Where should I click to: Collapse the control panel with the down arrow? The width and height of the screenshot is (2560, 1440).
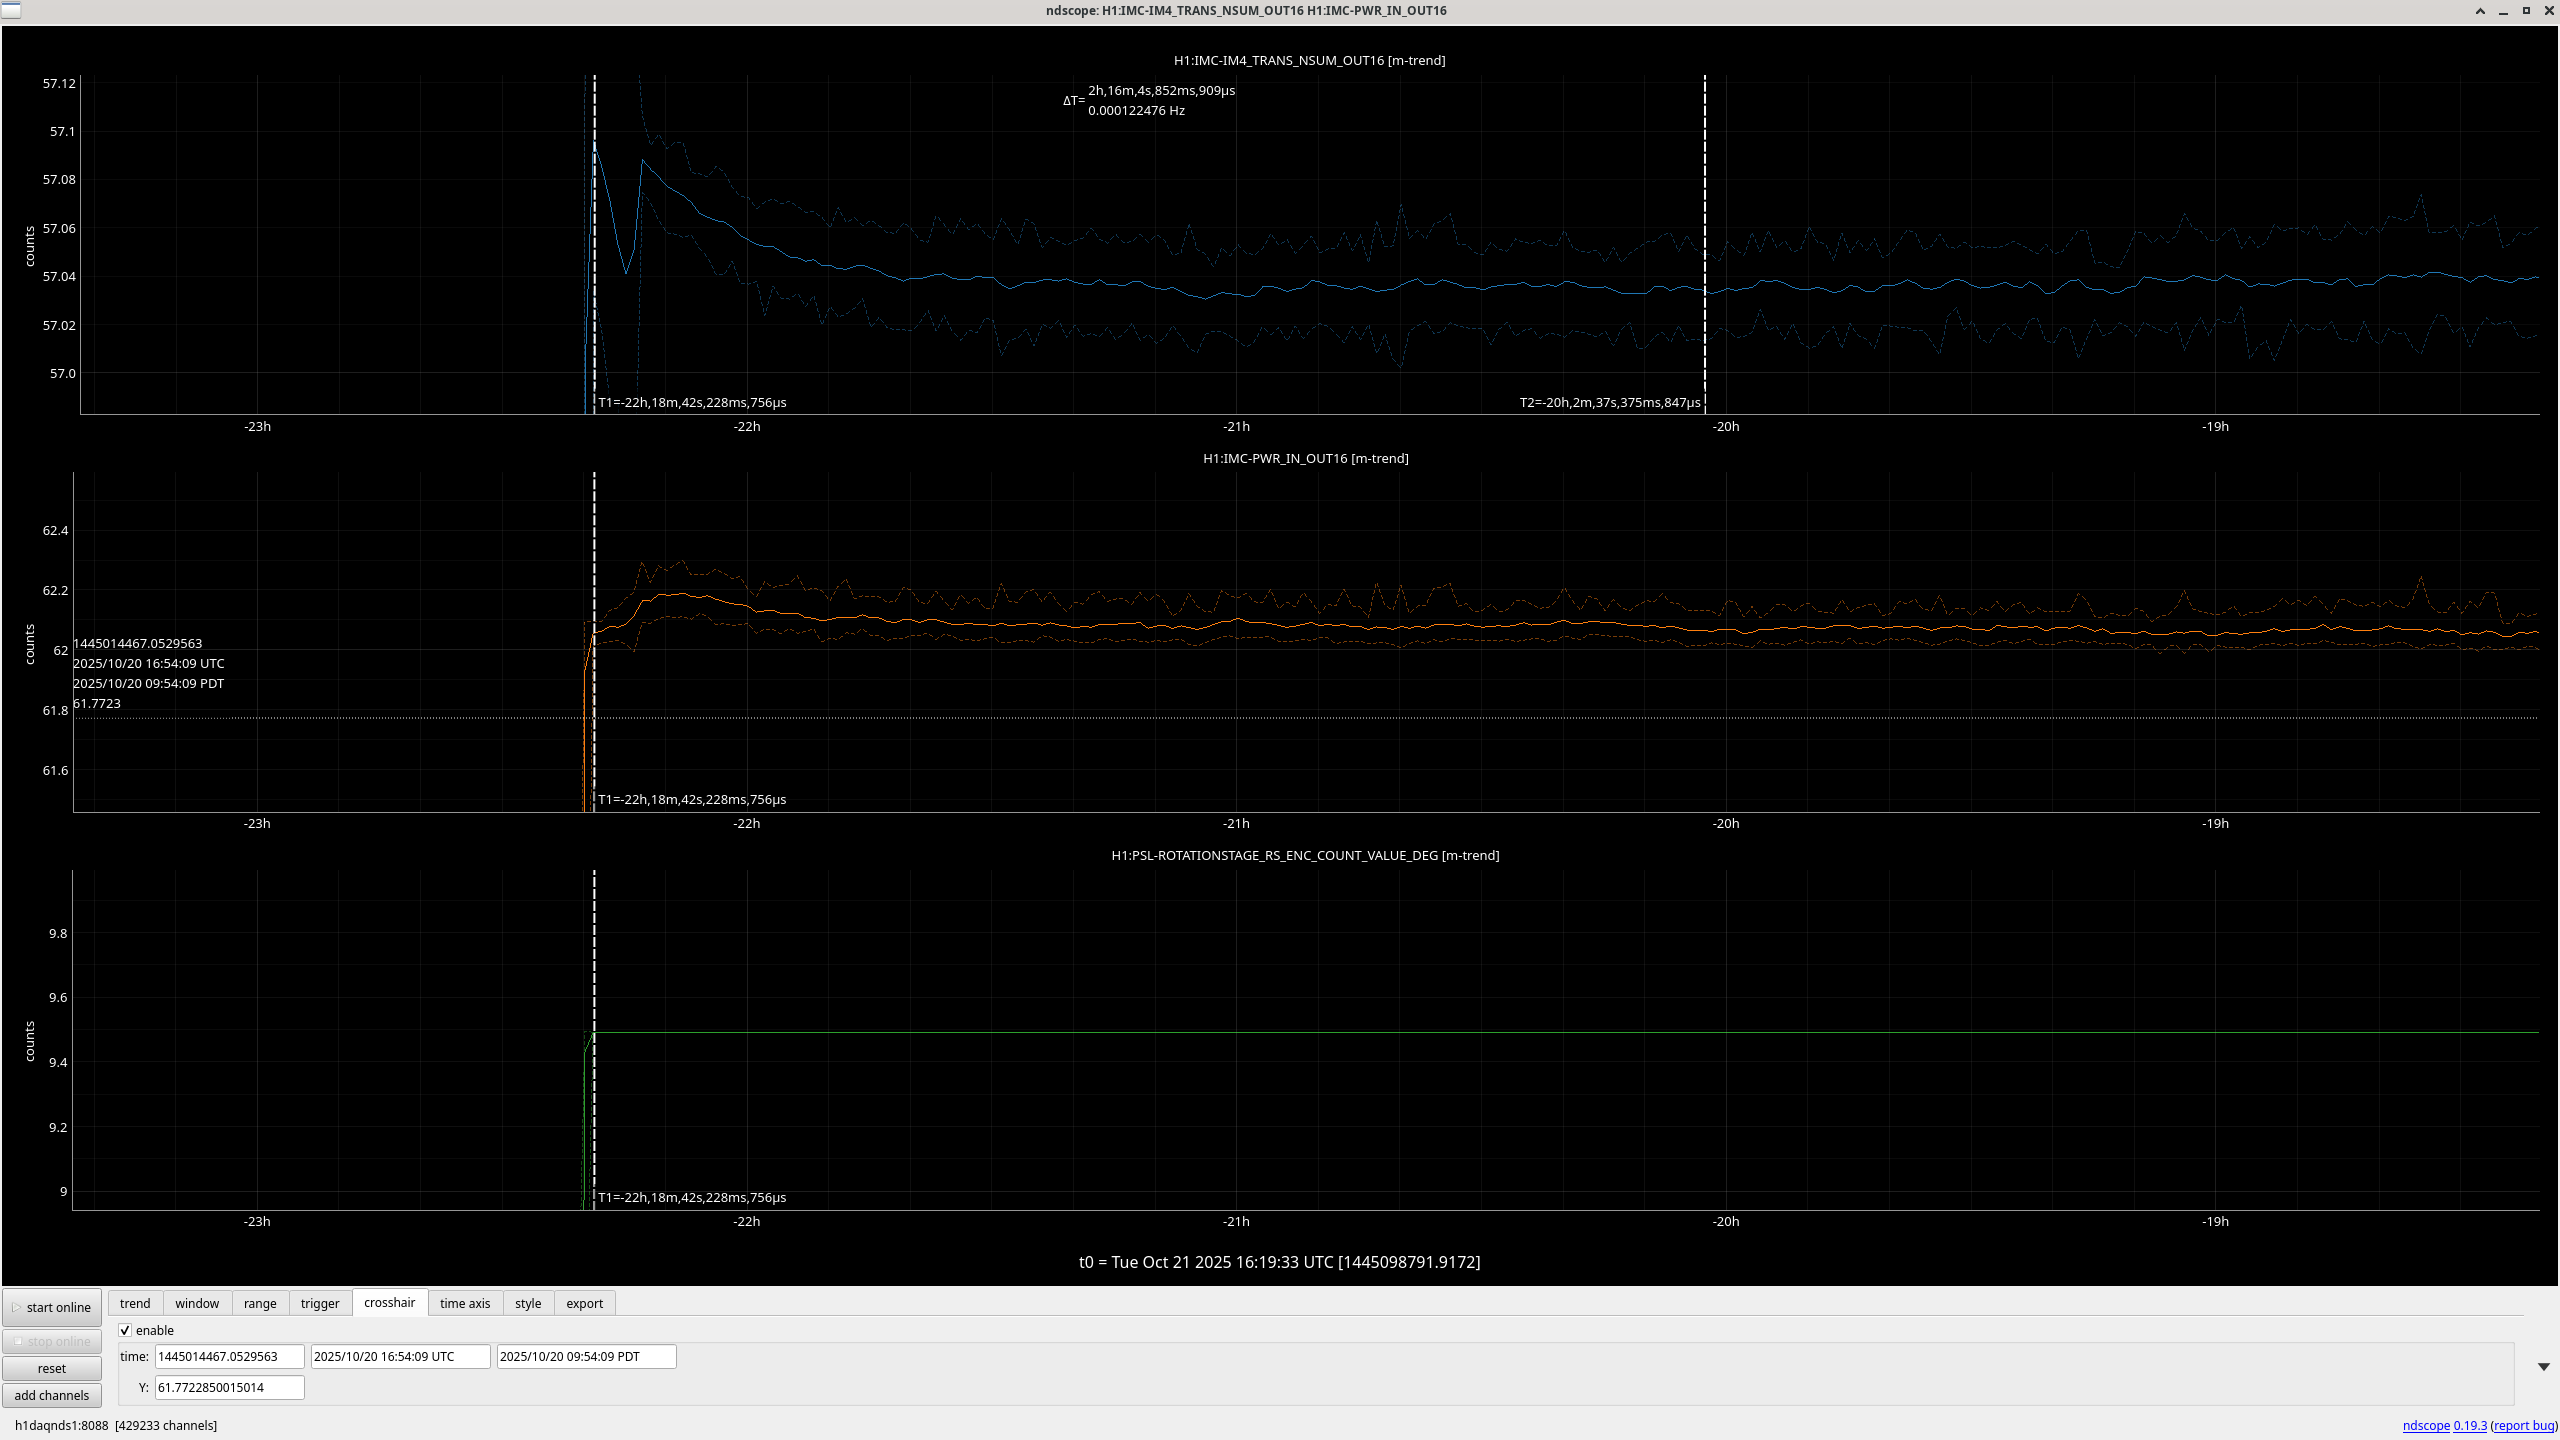[x=2543, y=1366]
